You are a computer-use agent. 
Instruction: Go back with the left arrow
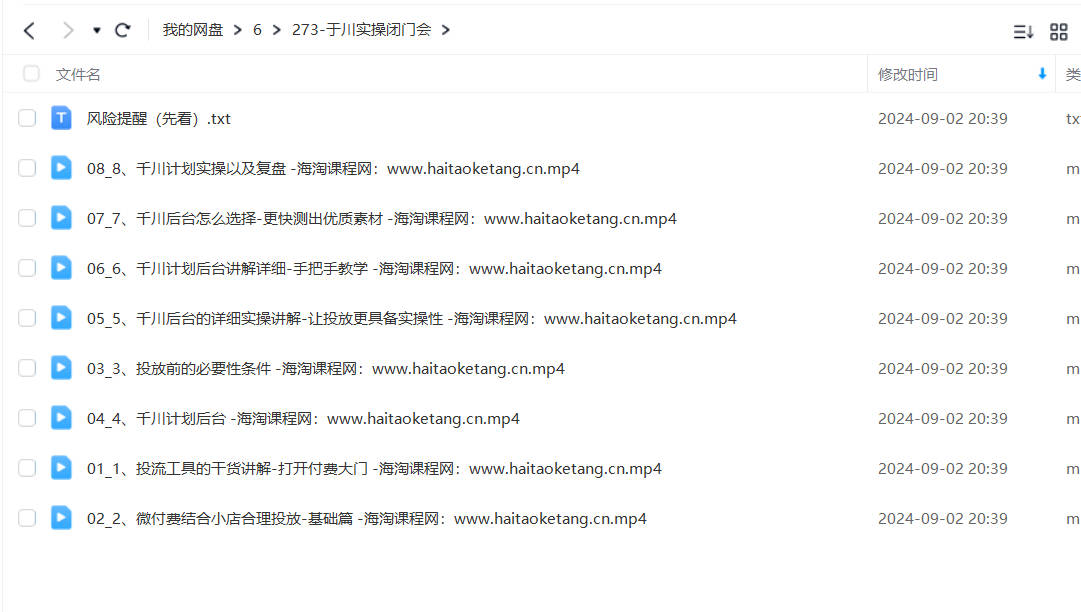pyautogui.click(x=29, y=30)
